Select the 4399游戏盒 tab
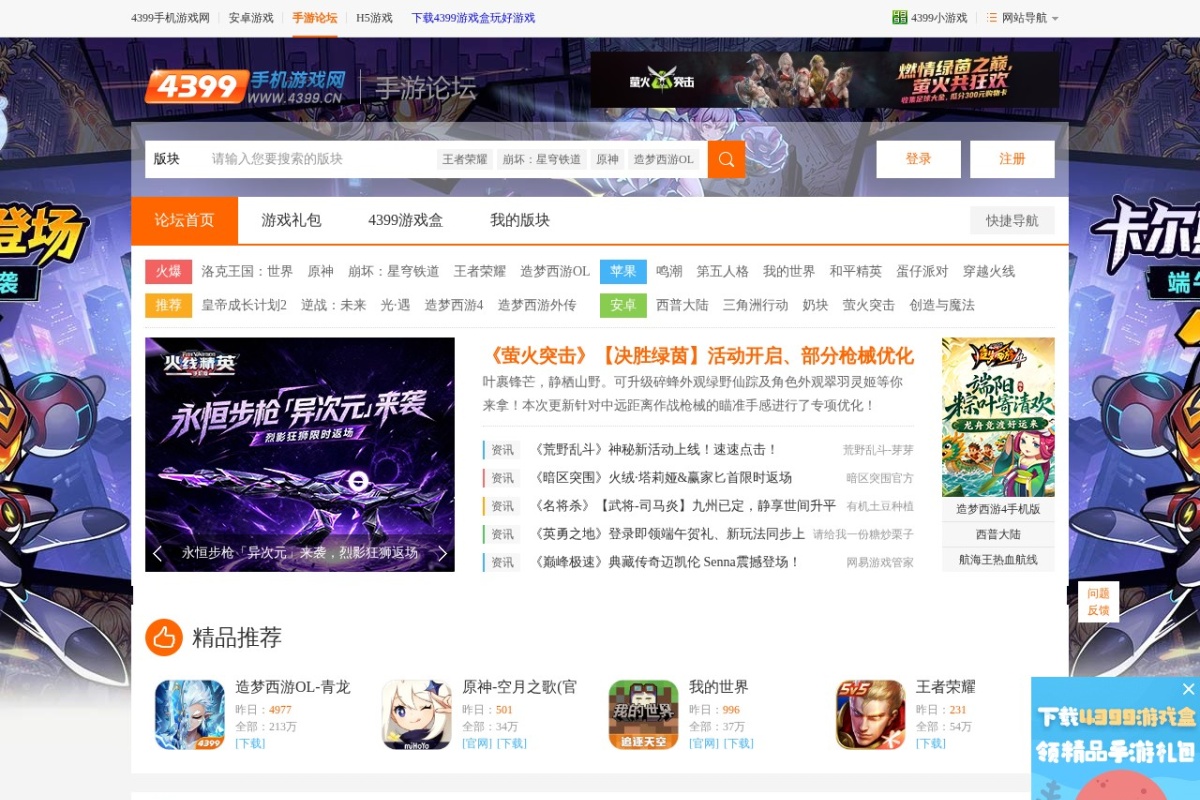This screenshot has width=1200, height=800. pyautogui.click(x=405, y=220)
